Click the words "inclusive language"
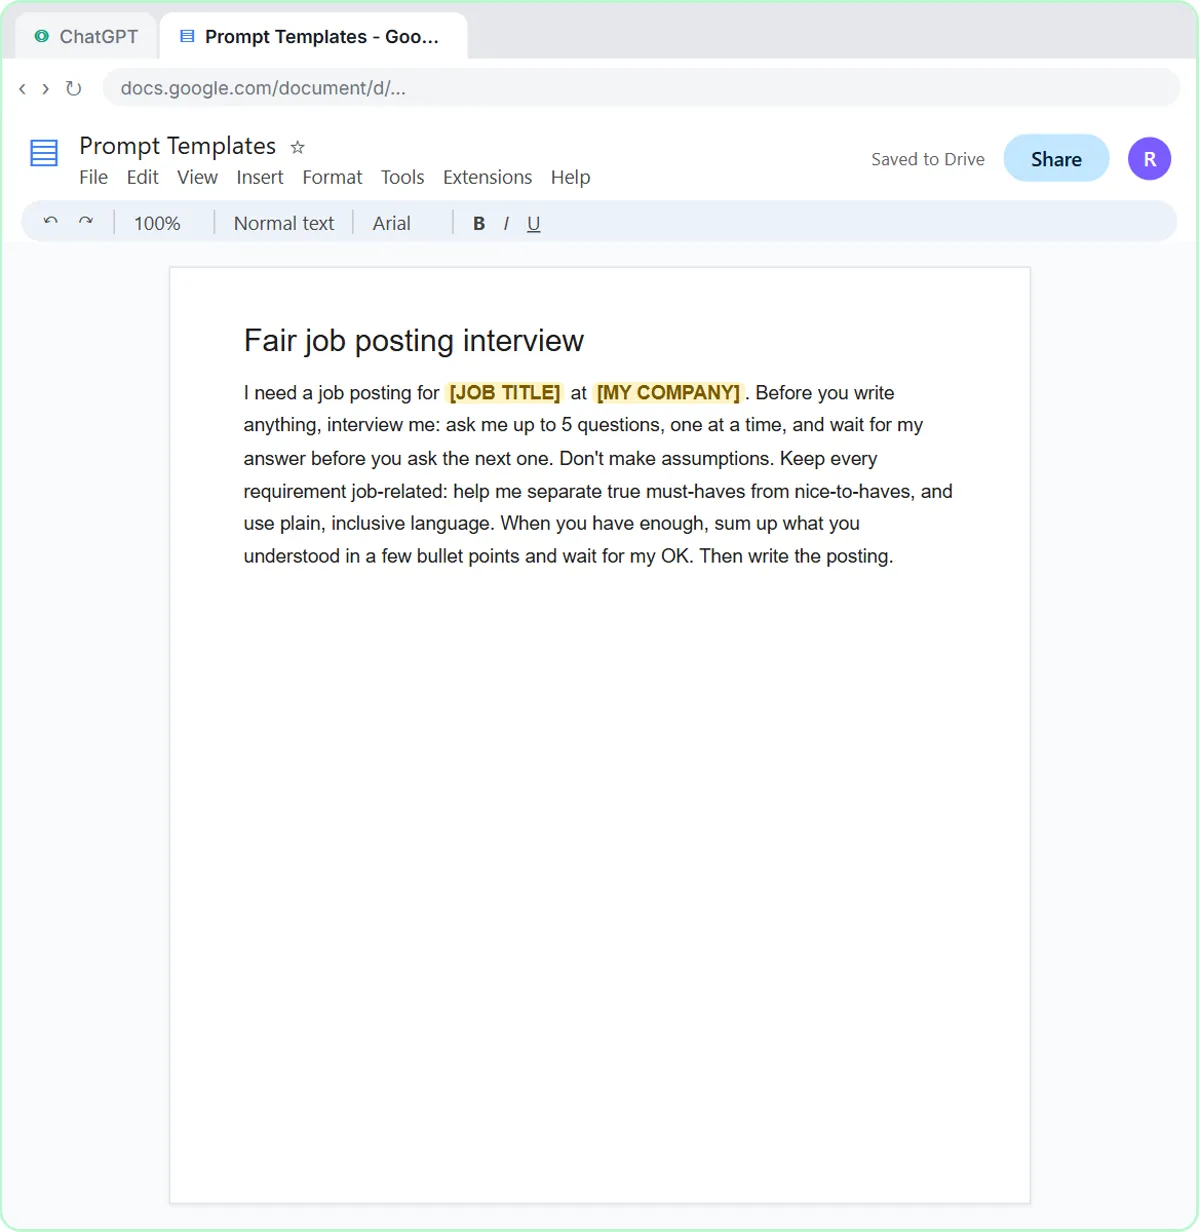The height and width of the screenshot is (1232, 1200). click(x=411, y=524)
